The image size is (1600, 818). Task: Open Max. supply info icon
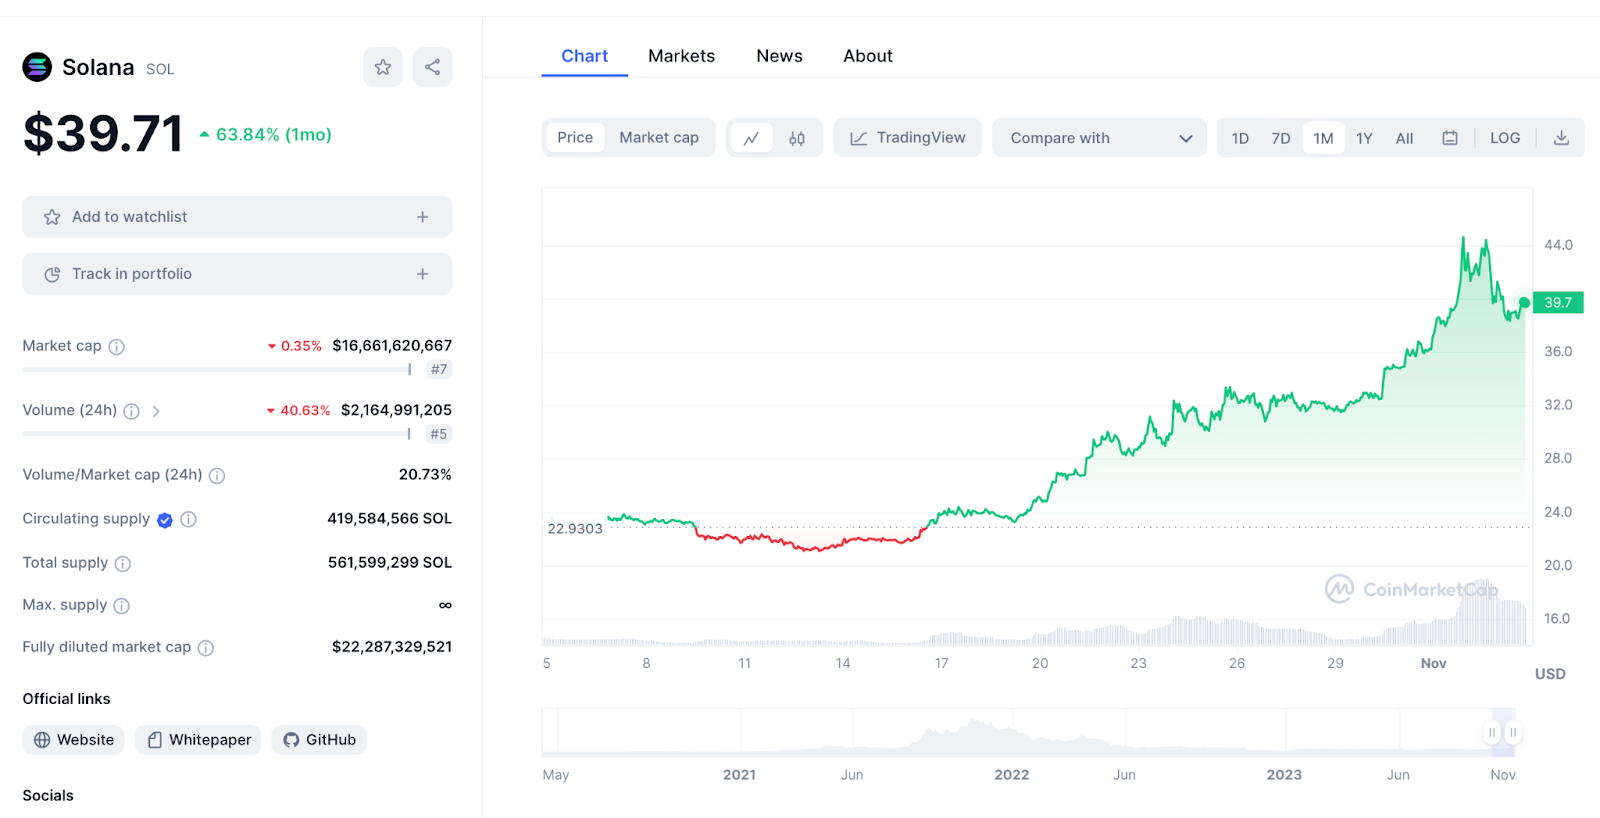pyautogui.click(x=121, y=606)
